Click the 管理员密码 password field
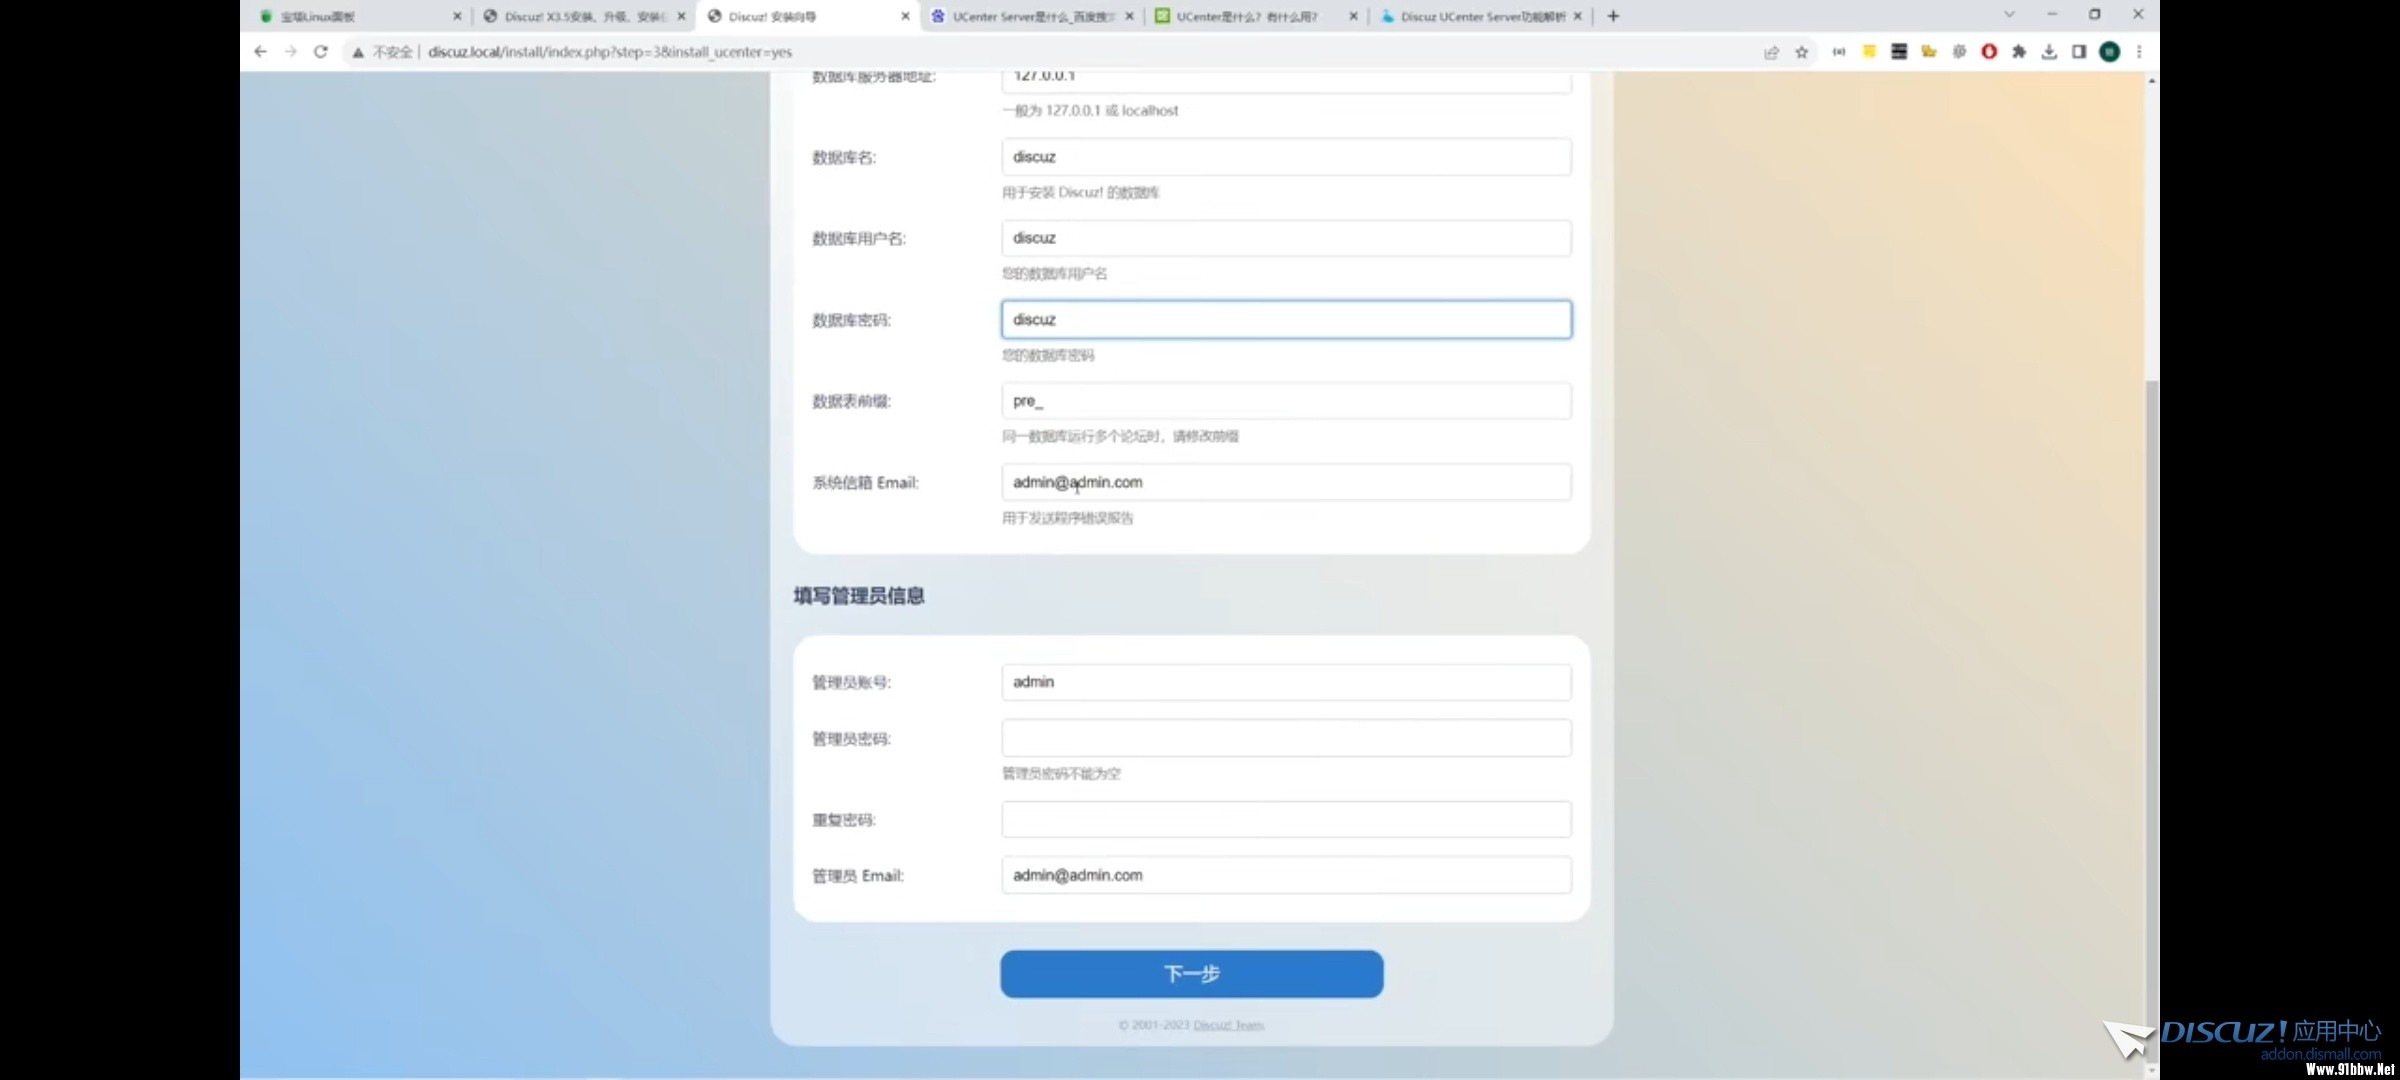This screenshot has width=2400, height=1080. click(x=1286, y=738)
